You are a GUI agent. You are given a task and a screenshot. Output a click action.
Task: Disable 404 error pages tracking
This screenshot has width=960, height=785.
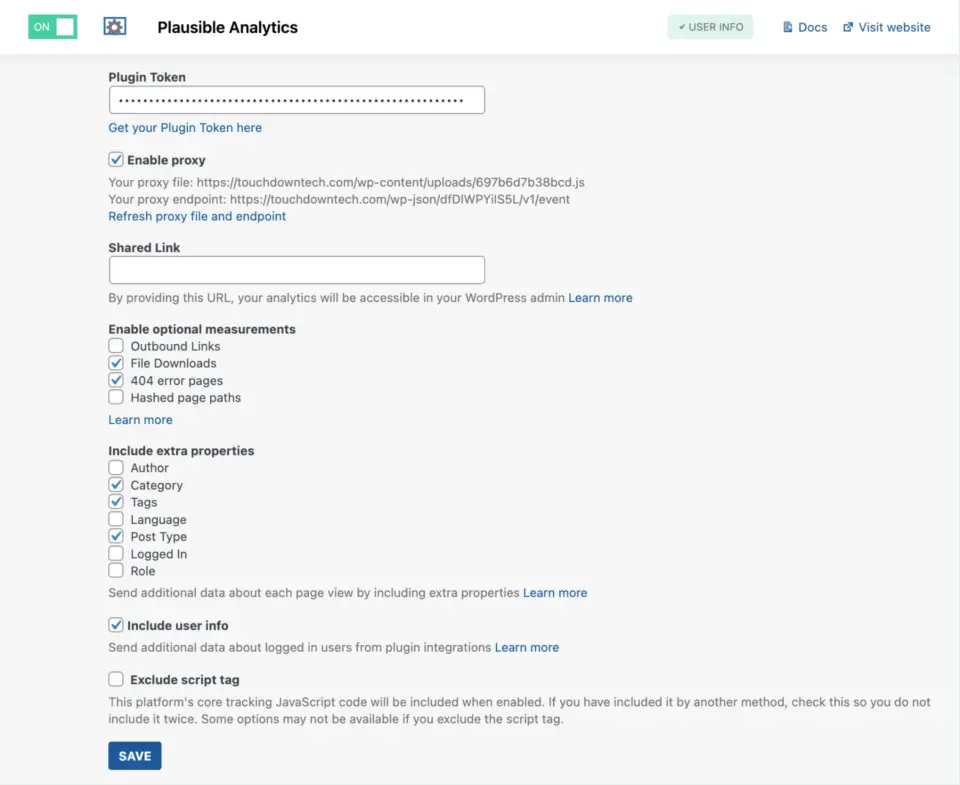coord(116,380)
